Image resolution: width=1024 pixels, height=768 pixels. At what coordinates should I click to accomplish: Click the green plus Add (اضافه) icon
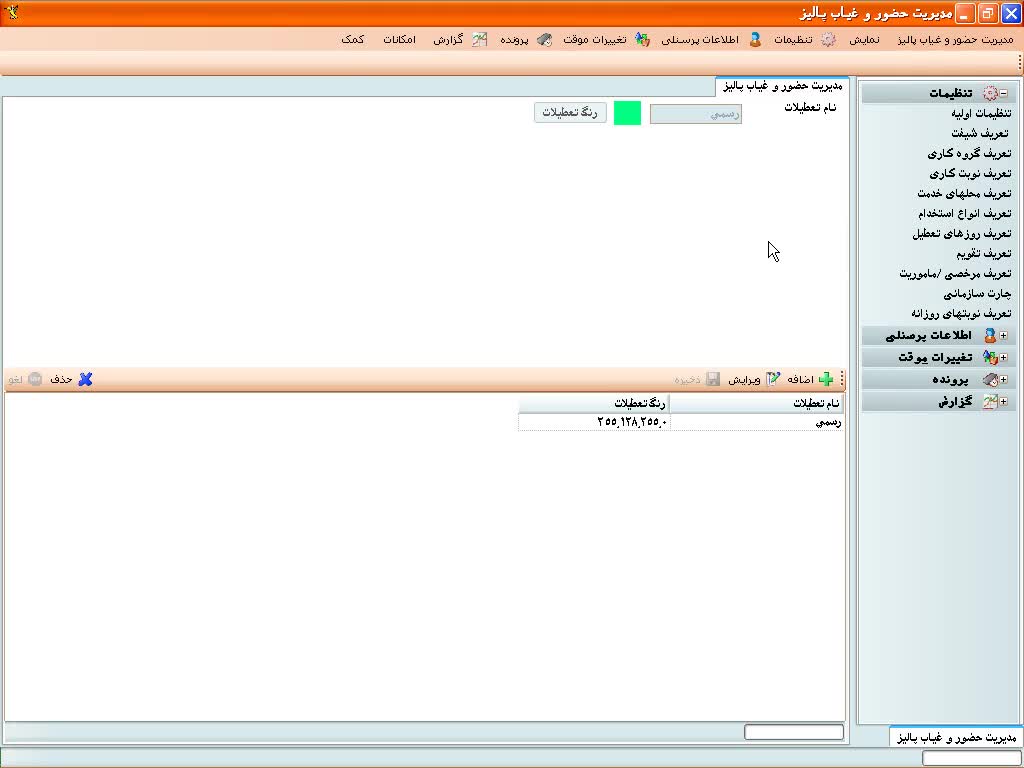825,379
